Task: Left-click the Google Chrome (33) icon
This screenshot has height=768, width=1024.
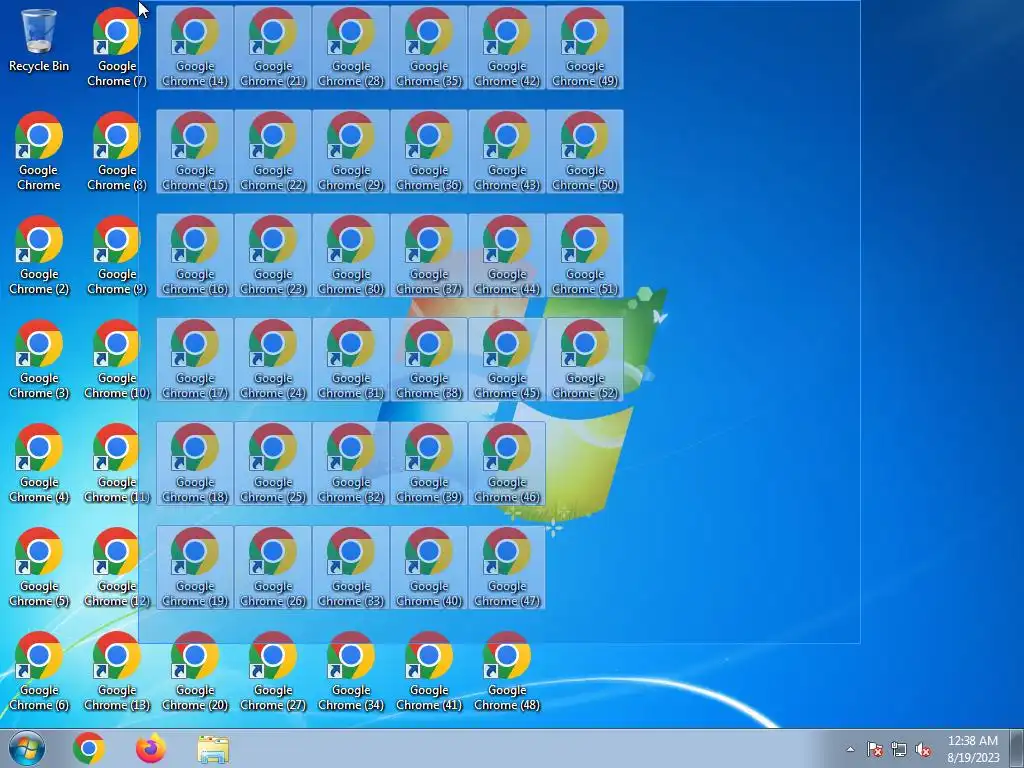Action: pos(351,567)
